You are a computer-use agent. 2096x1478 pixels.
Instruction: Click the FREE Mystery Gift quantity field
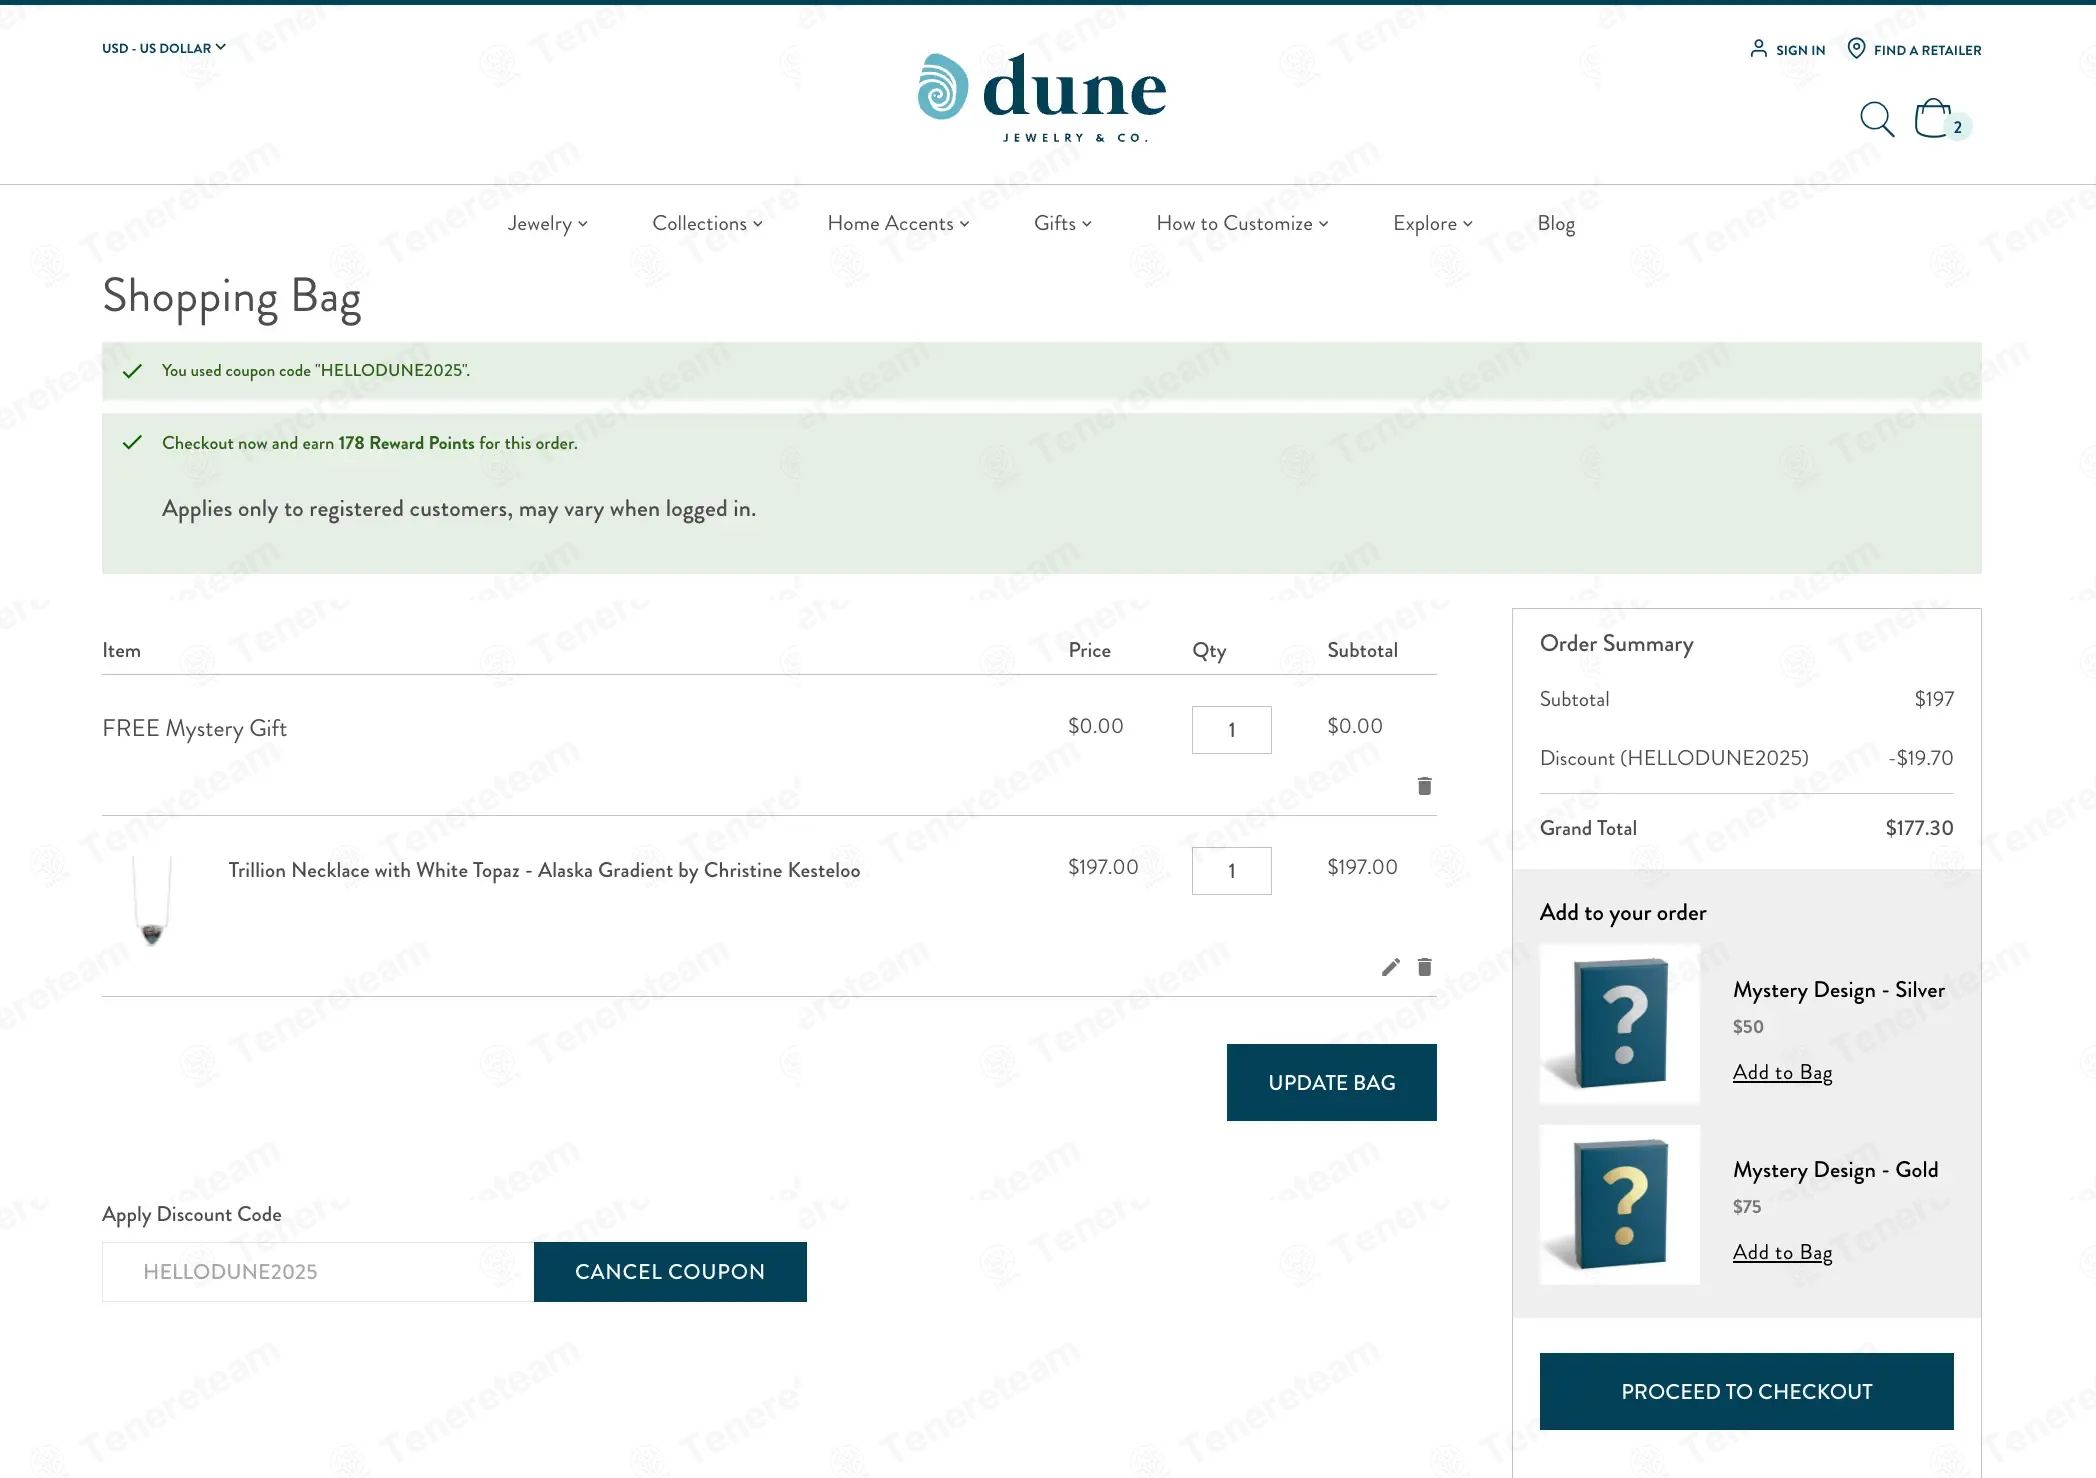pos(1231,730)
